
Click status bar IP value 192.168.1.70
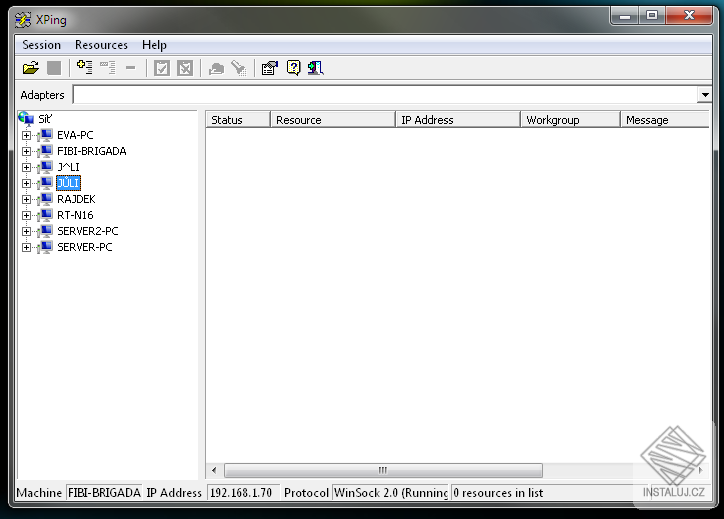coord(241,493)
